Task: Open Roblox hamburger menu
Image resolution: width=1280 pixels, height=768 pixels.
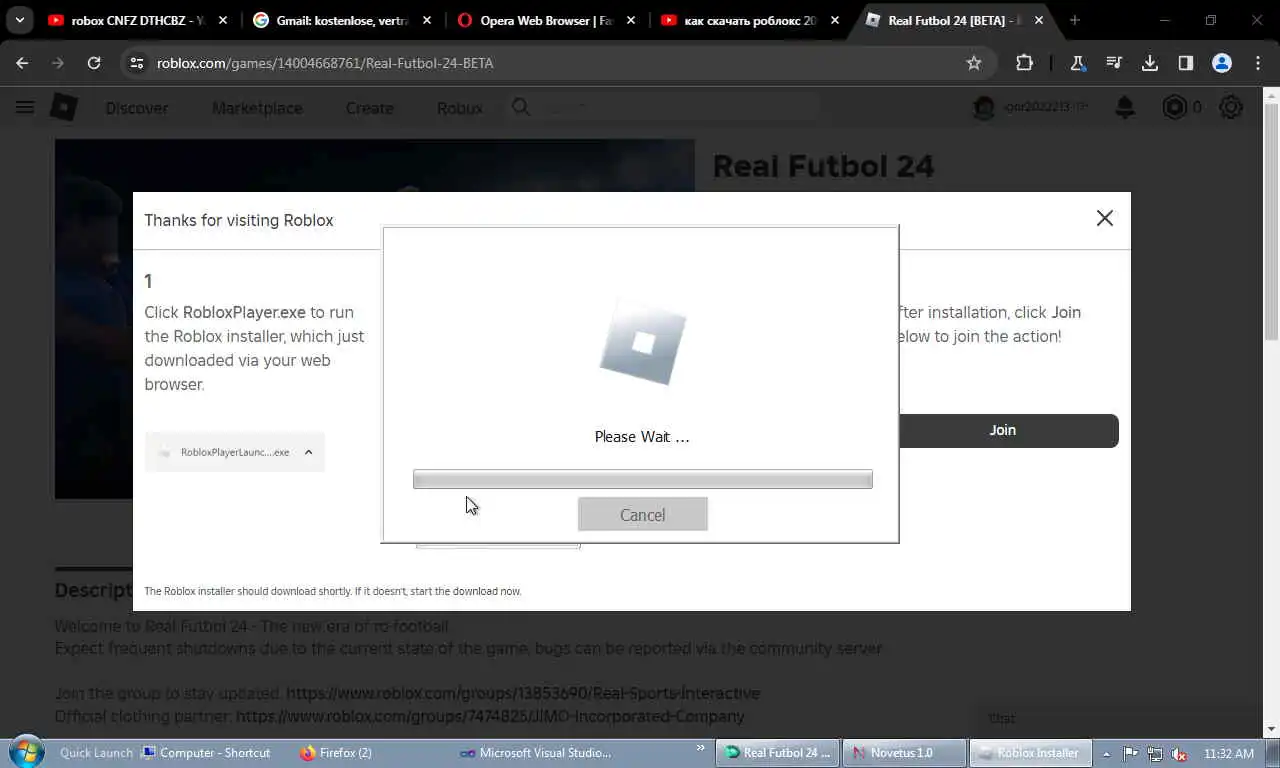Action: pyautogui.click(x=25, y=107)
